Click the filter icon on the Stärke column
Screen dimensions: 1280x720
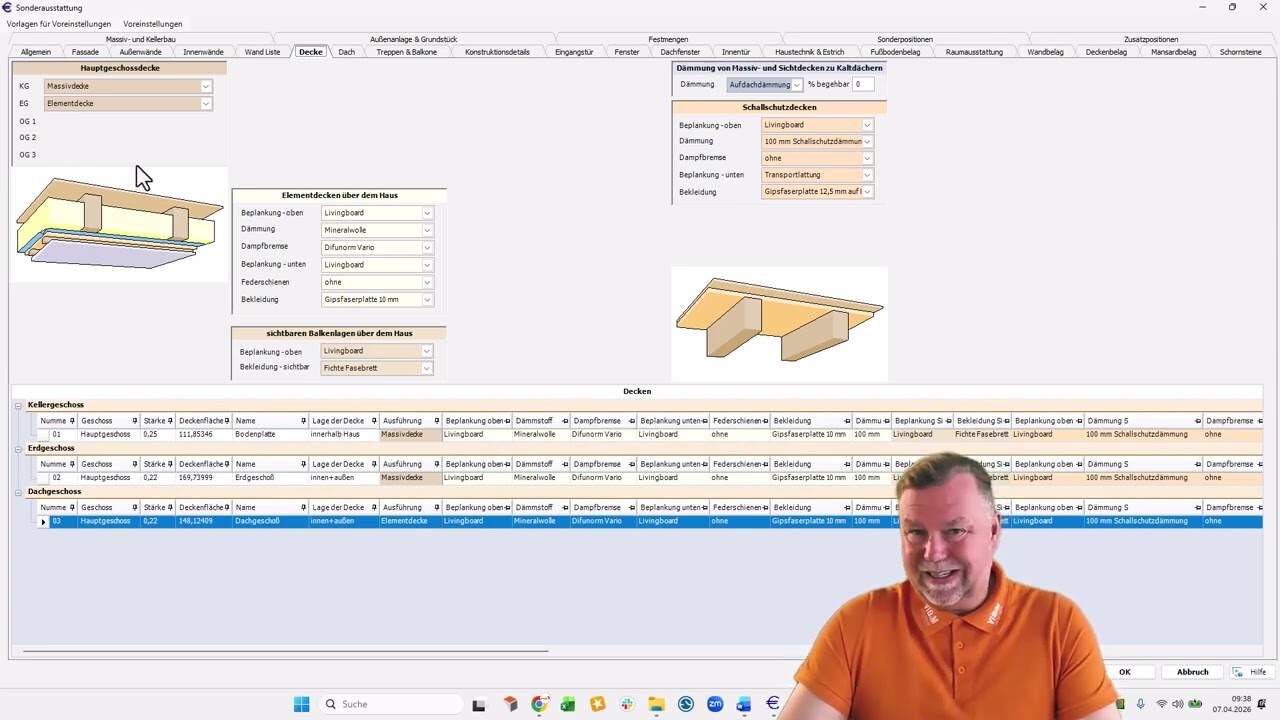click(x=168, y=420)
